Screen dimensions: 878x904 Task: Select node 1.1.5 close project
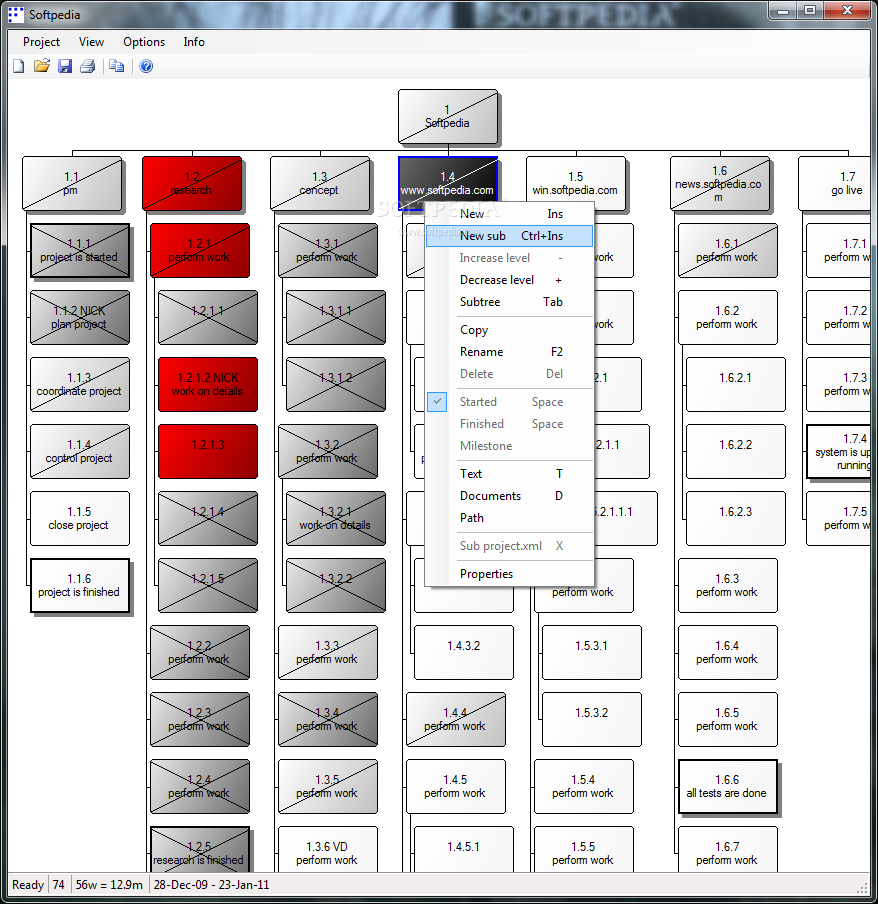[x=80, y=518]
